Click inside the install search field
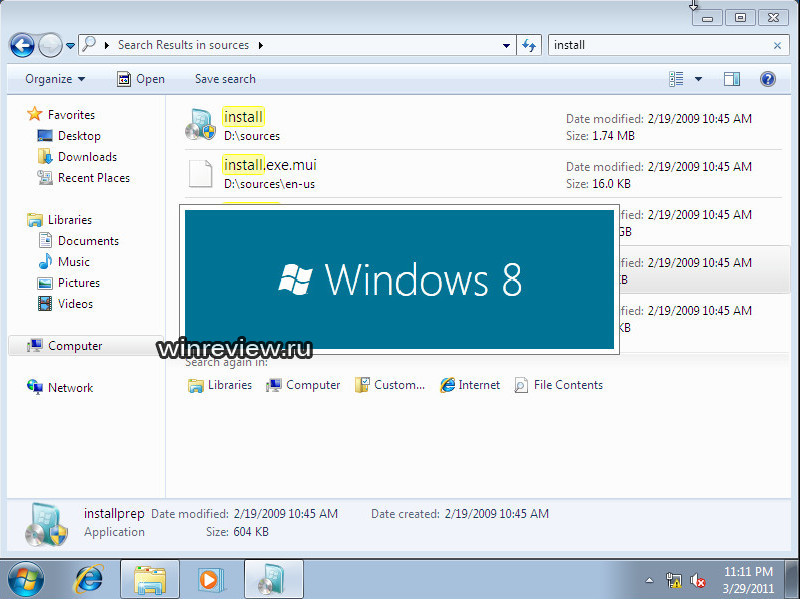Image resolution: width=800 pixels, height=599 pixels. (x=660, y=45)
